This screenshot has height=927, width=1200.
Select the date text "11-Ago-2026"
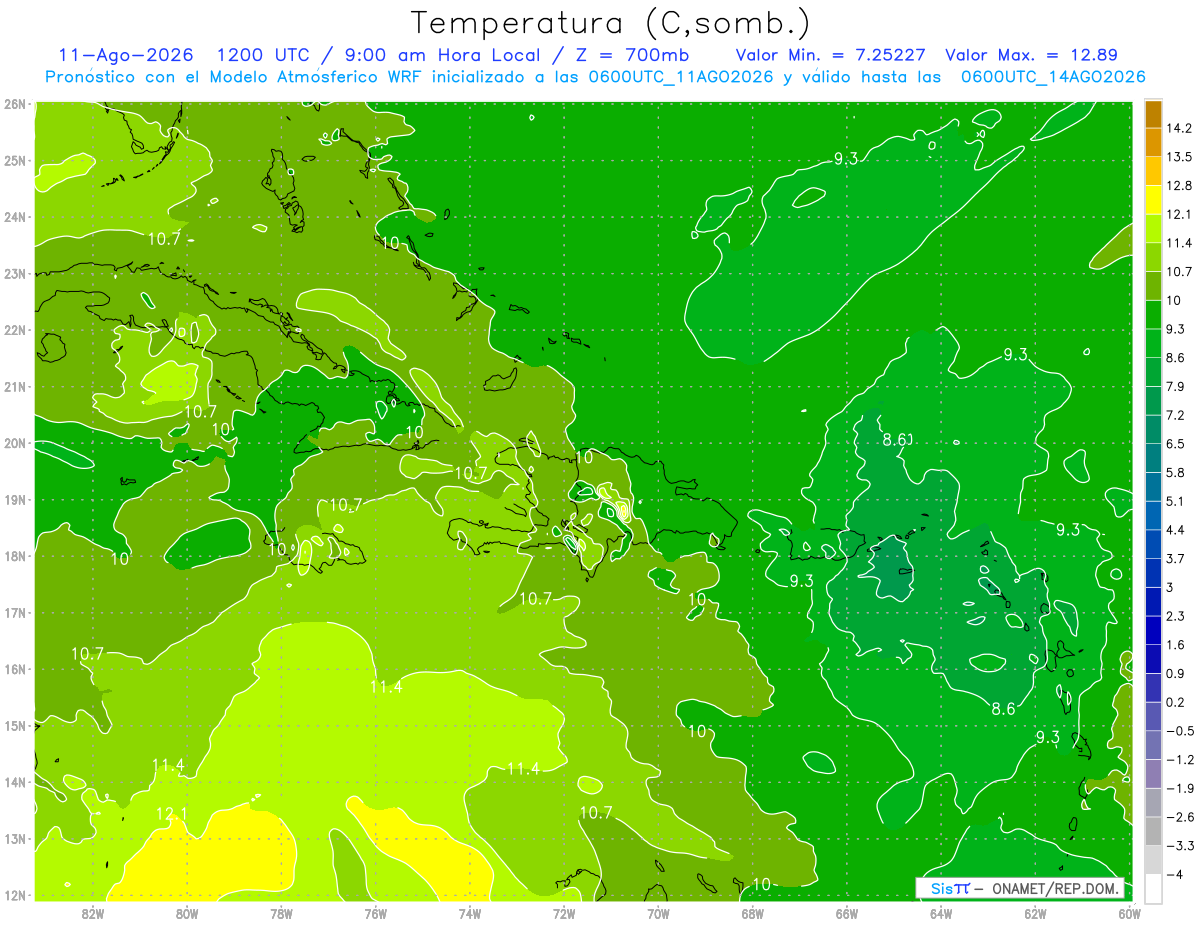click(125, 55)
